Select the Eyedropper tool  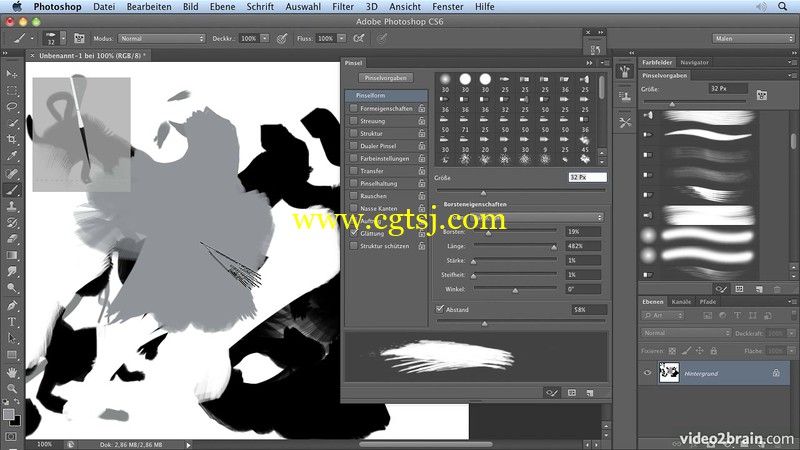[11, 156]
